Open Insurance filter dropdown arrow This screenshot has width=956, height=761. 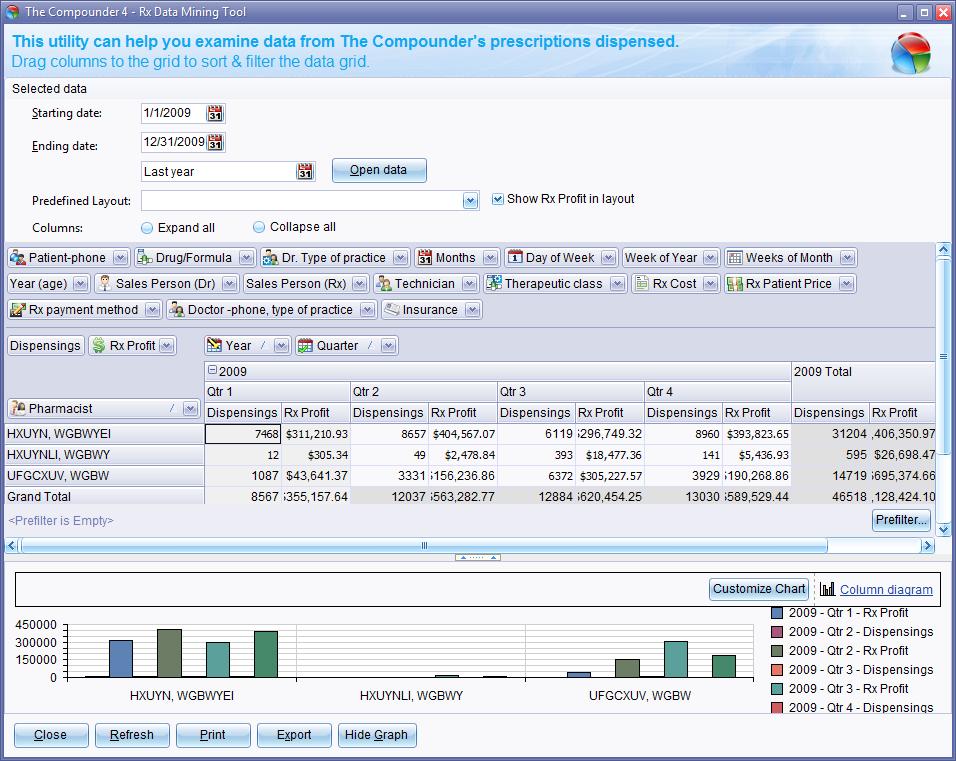473,310
